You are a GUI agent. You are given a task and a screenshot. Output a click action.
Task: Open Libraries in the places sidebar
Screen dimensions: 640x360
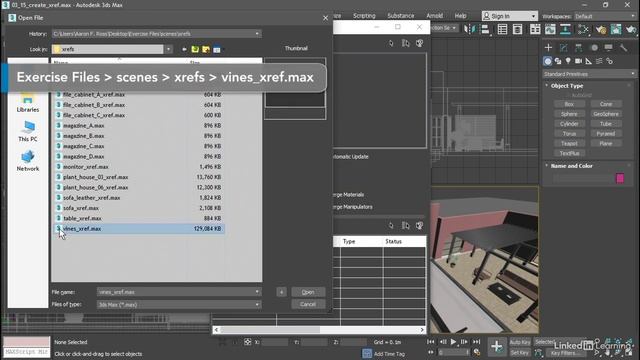pos(28,103)
